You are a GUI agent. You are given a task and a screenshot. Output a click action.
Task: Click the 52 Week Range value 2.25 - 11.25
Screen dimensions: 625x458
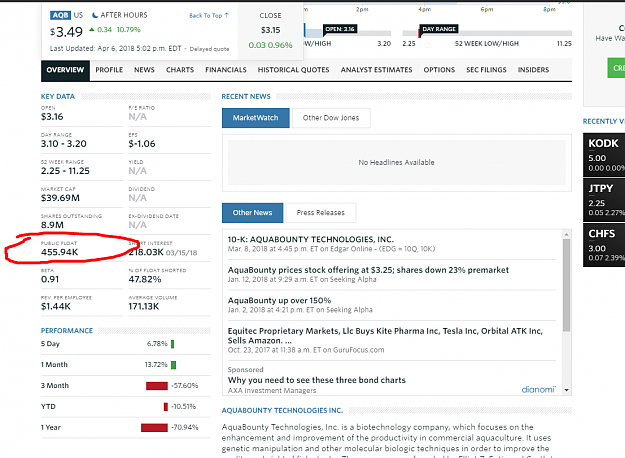pos(65,171)
